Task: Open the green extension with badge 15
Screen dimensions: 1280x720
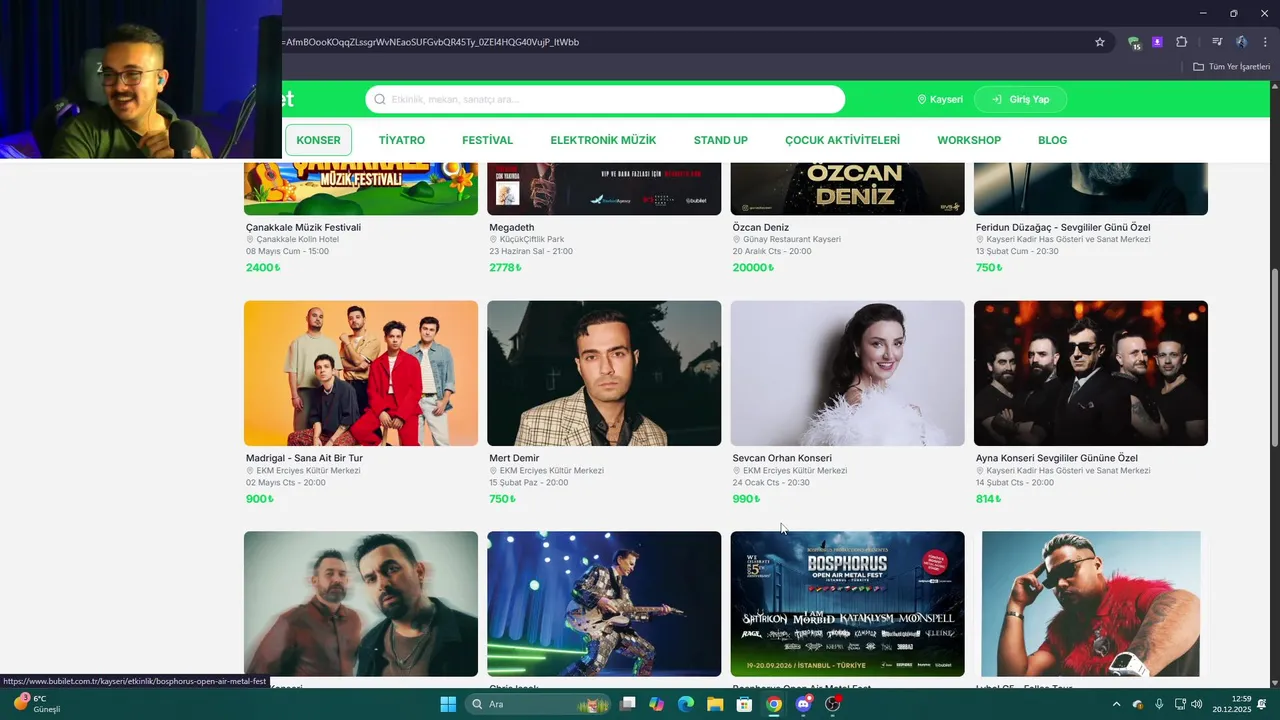Action: pos(1134,42)
